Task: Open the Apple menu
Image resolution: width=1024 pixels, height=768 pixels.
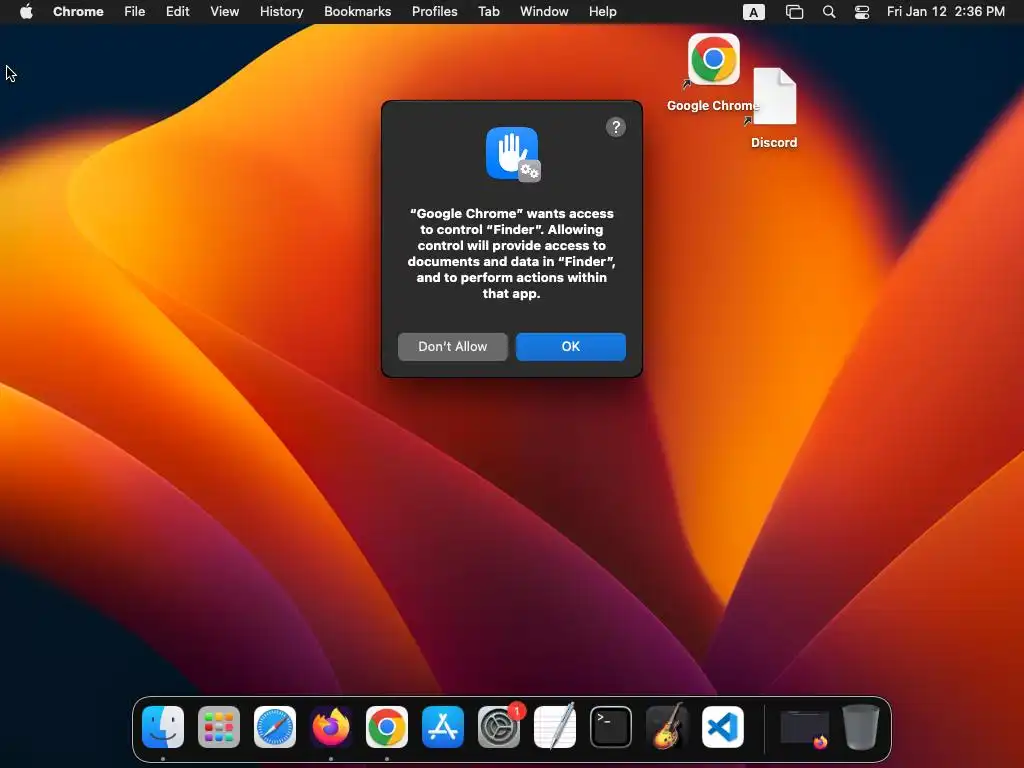Action: point(26,12)
